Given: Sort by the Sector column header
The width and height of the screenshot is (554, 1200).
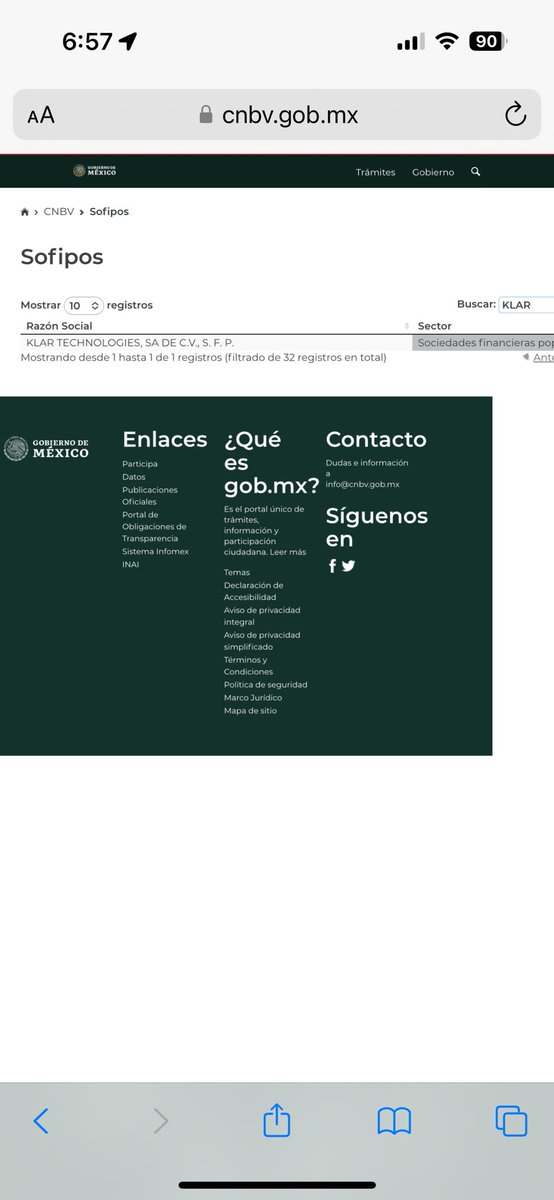Looking at the screenshot, I should (483, 326).
